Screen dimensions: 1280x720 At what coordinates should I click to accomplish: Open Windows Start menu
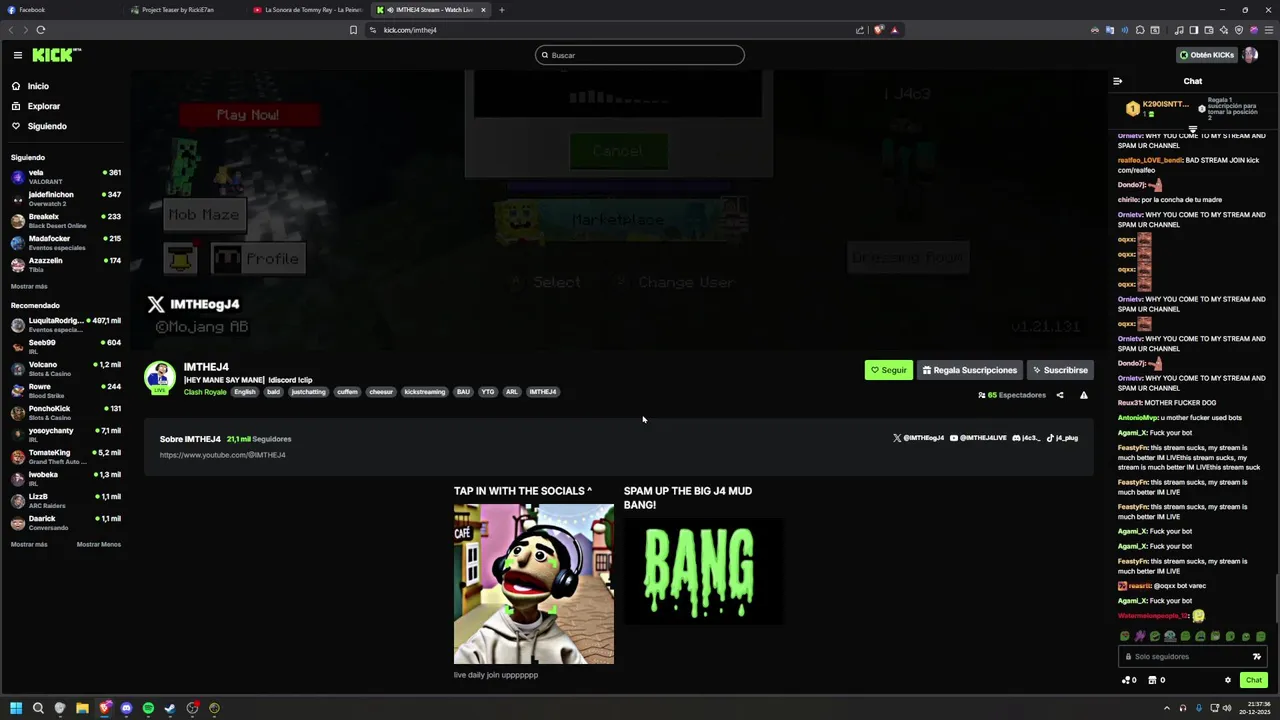tap(16, 708)
